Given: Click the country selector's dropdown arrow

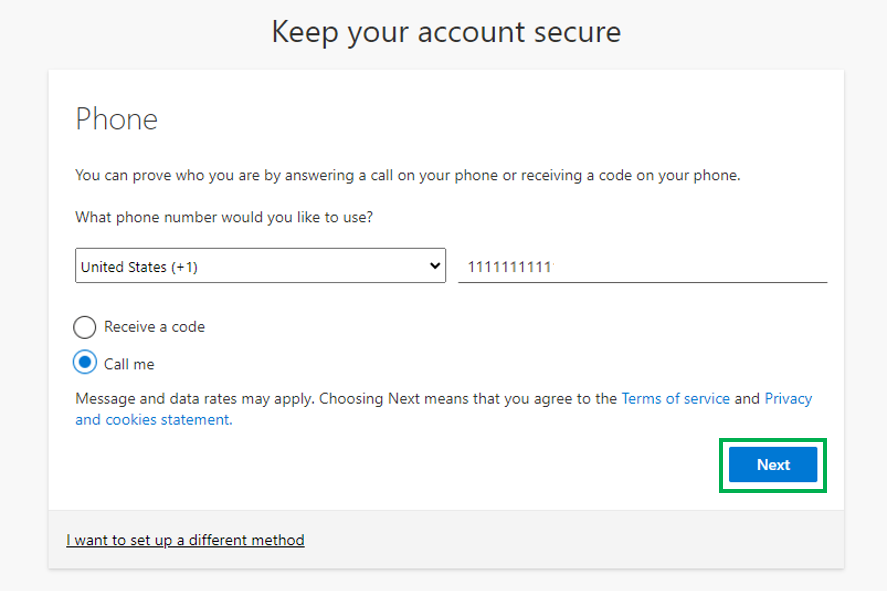Looking at the screenshot, I should pos(434,266).
